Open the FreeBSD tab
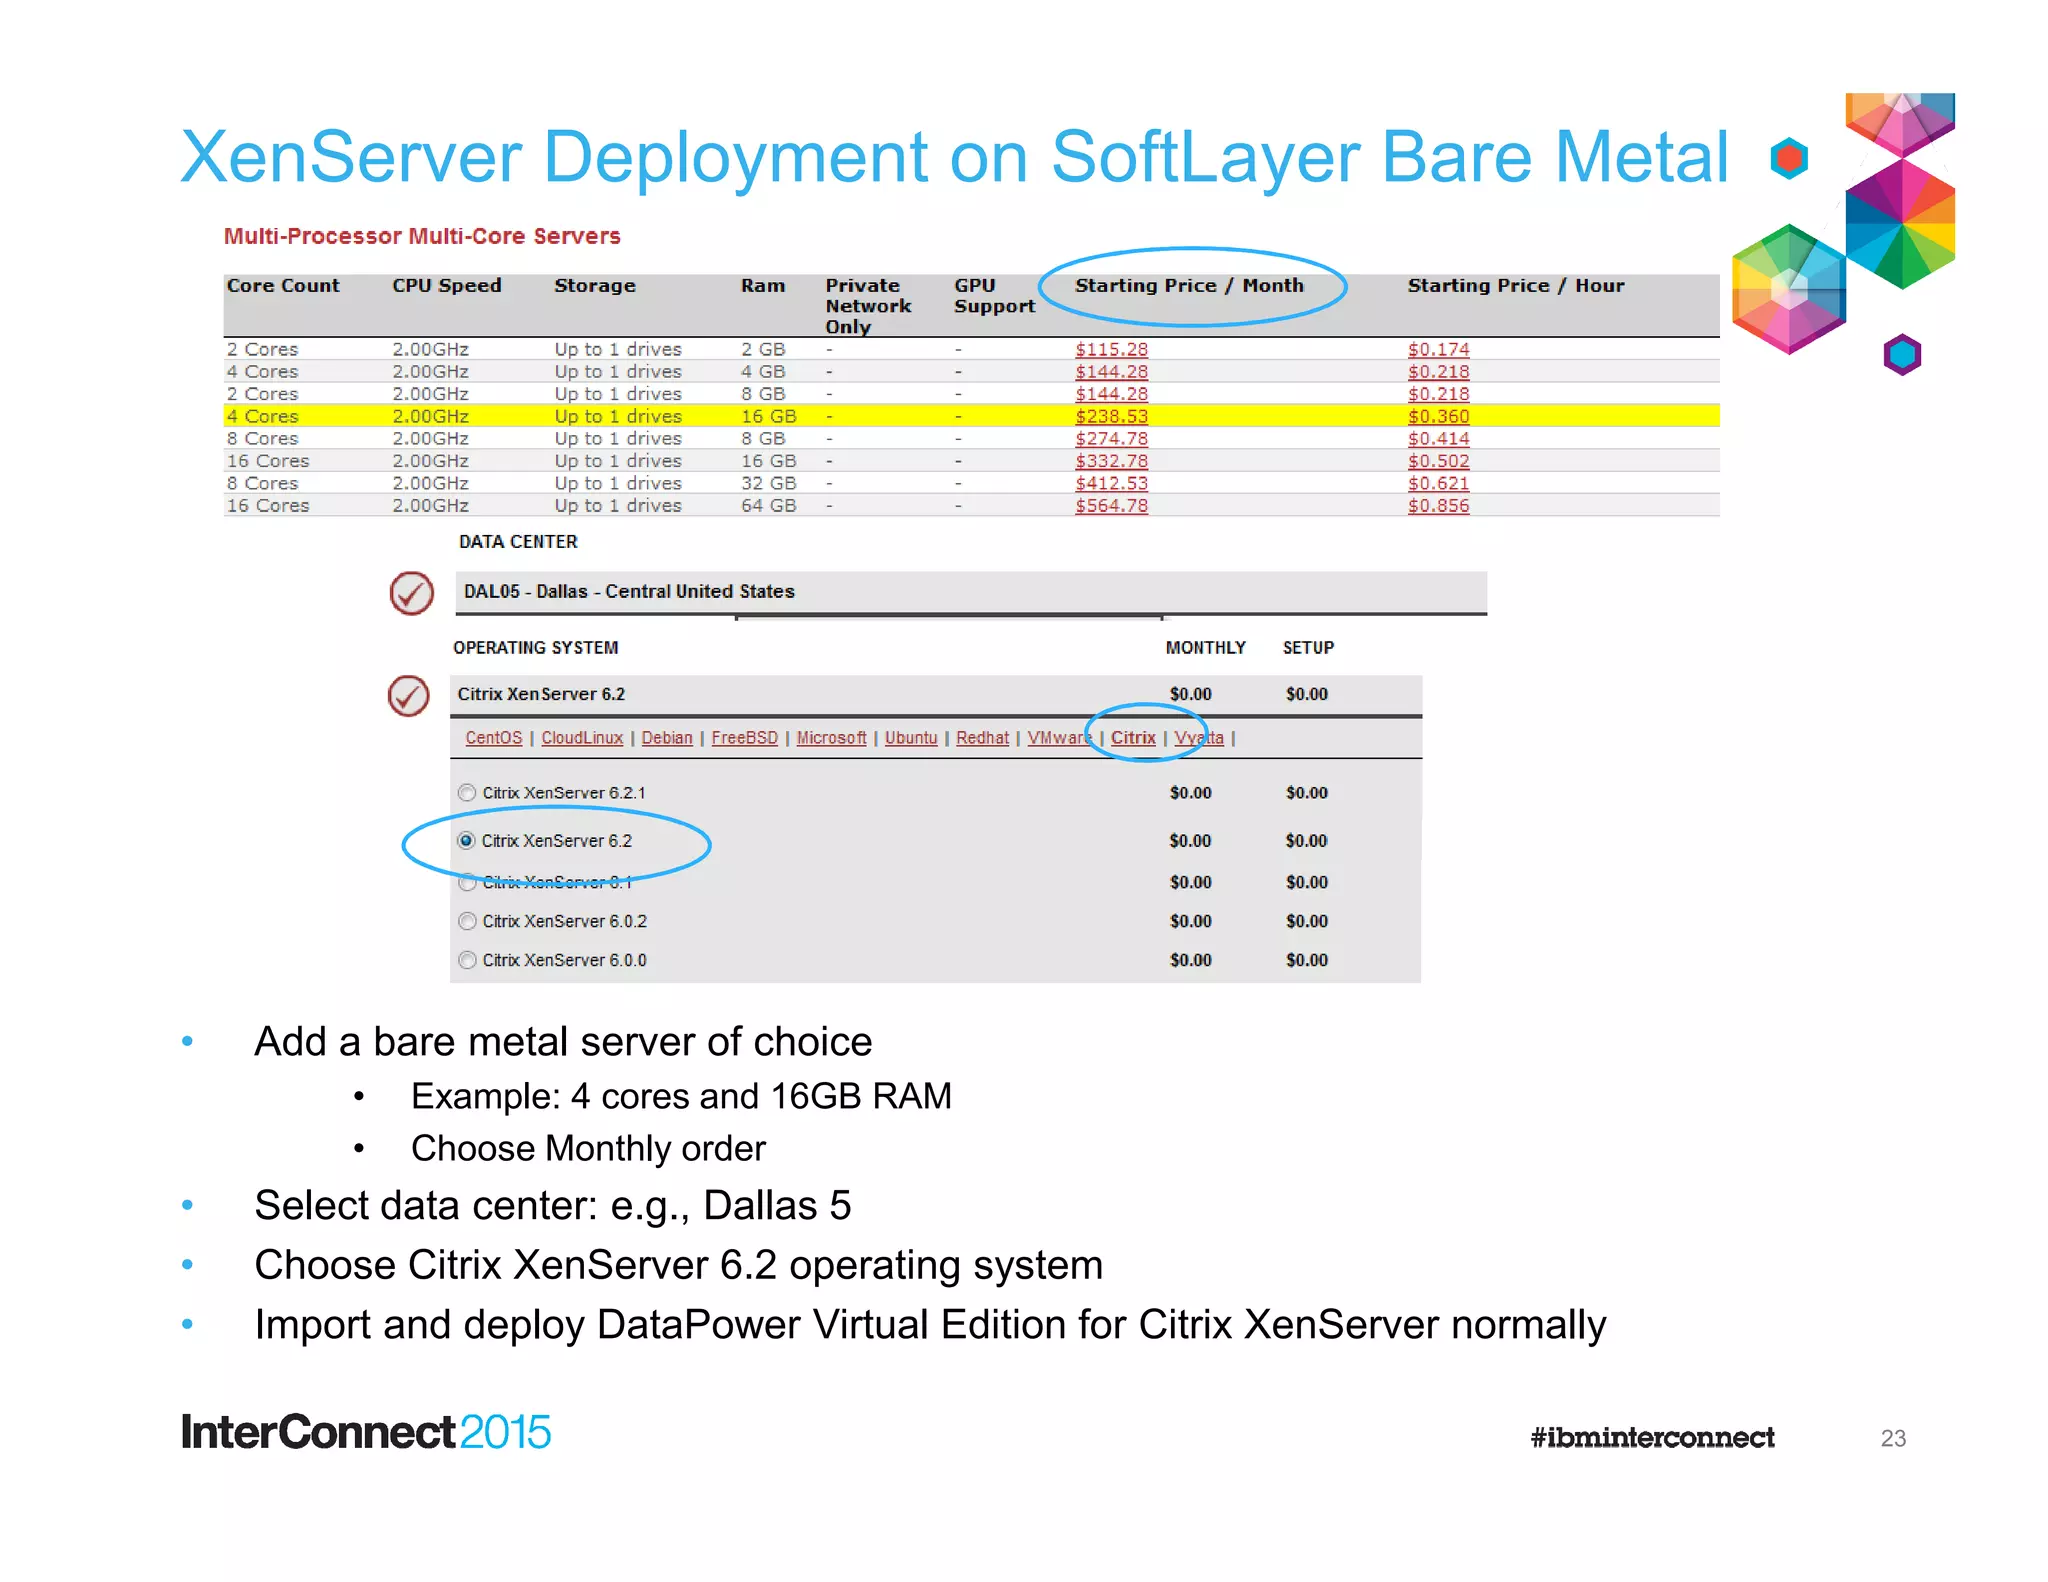This screenshot has width=2048, height=1582. (x=745, y=738)
